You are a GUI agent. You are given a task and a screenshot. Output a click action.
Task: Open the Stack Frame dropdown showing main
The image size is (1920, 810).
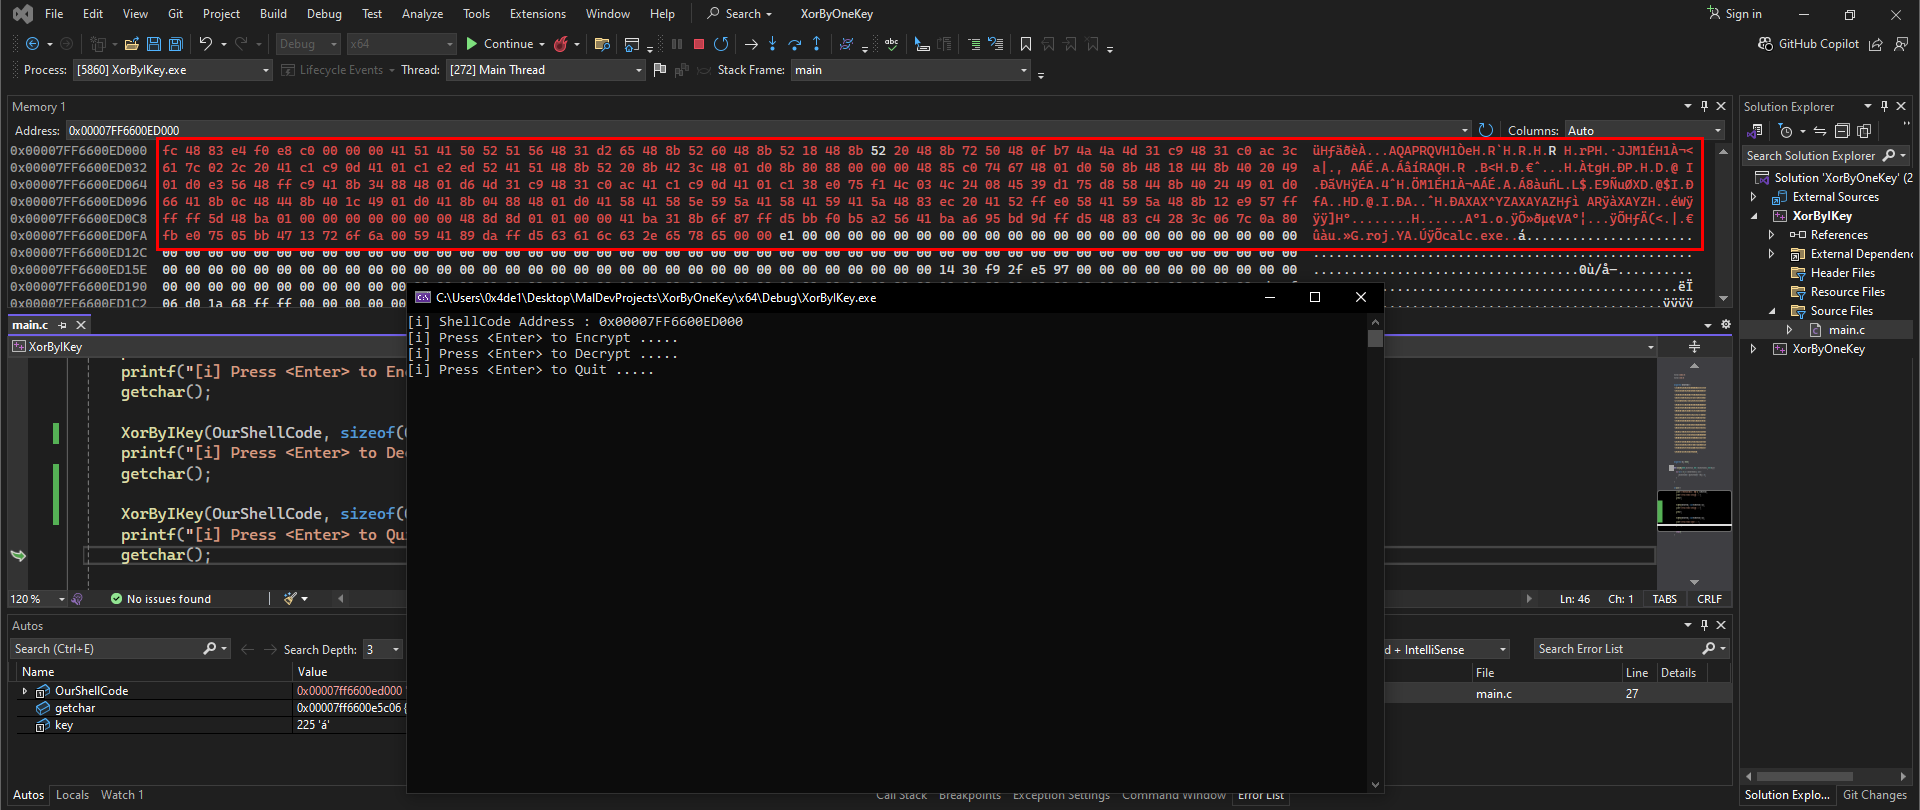coord(910,70)
